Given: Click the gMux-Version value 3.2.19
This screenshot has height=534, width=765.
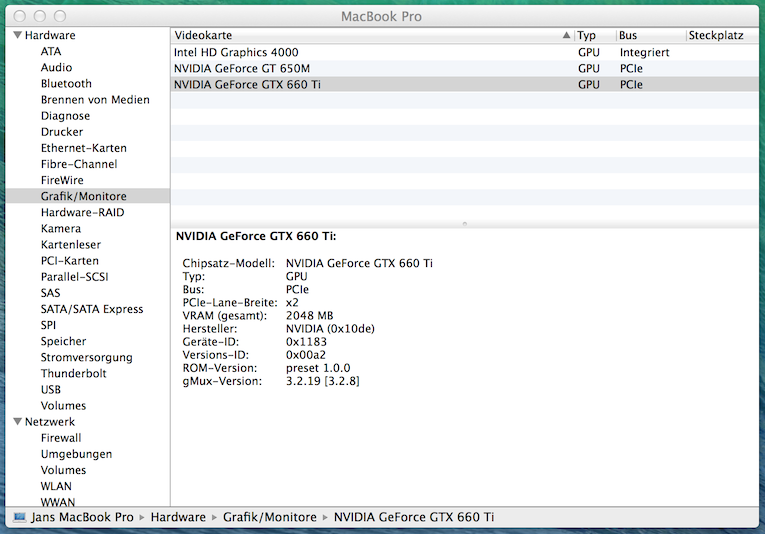Looking at the screenshot, I should 322,381.
